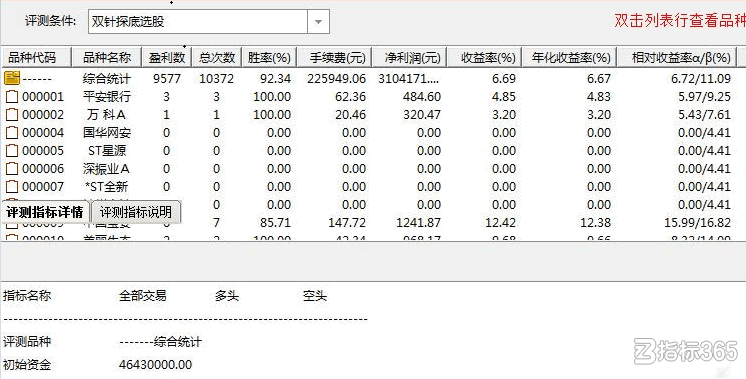Click net profit 320.47 for 万 科A
This screenshot has width=746, height=379.
422,115
